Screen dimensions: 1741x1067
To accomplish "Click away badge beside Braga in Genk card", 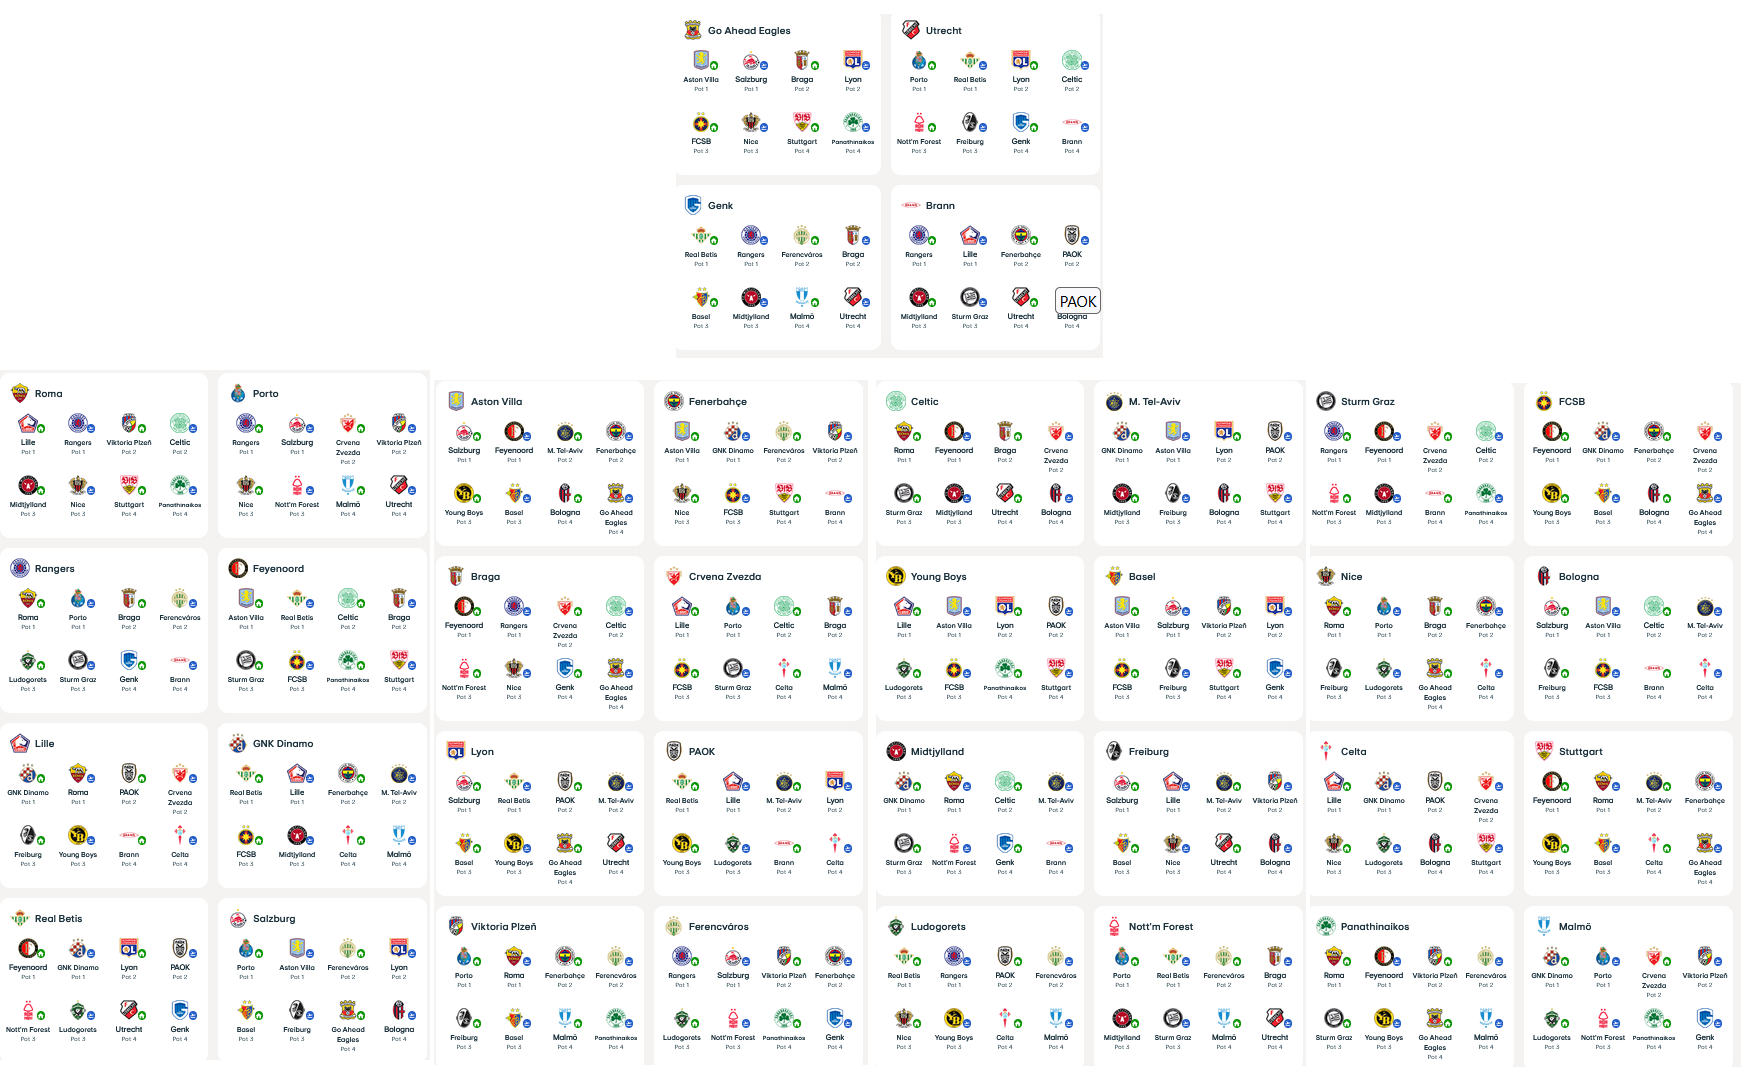I will (866, 241).
